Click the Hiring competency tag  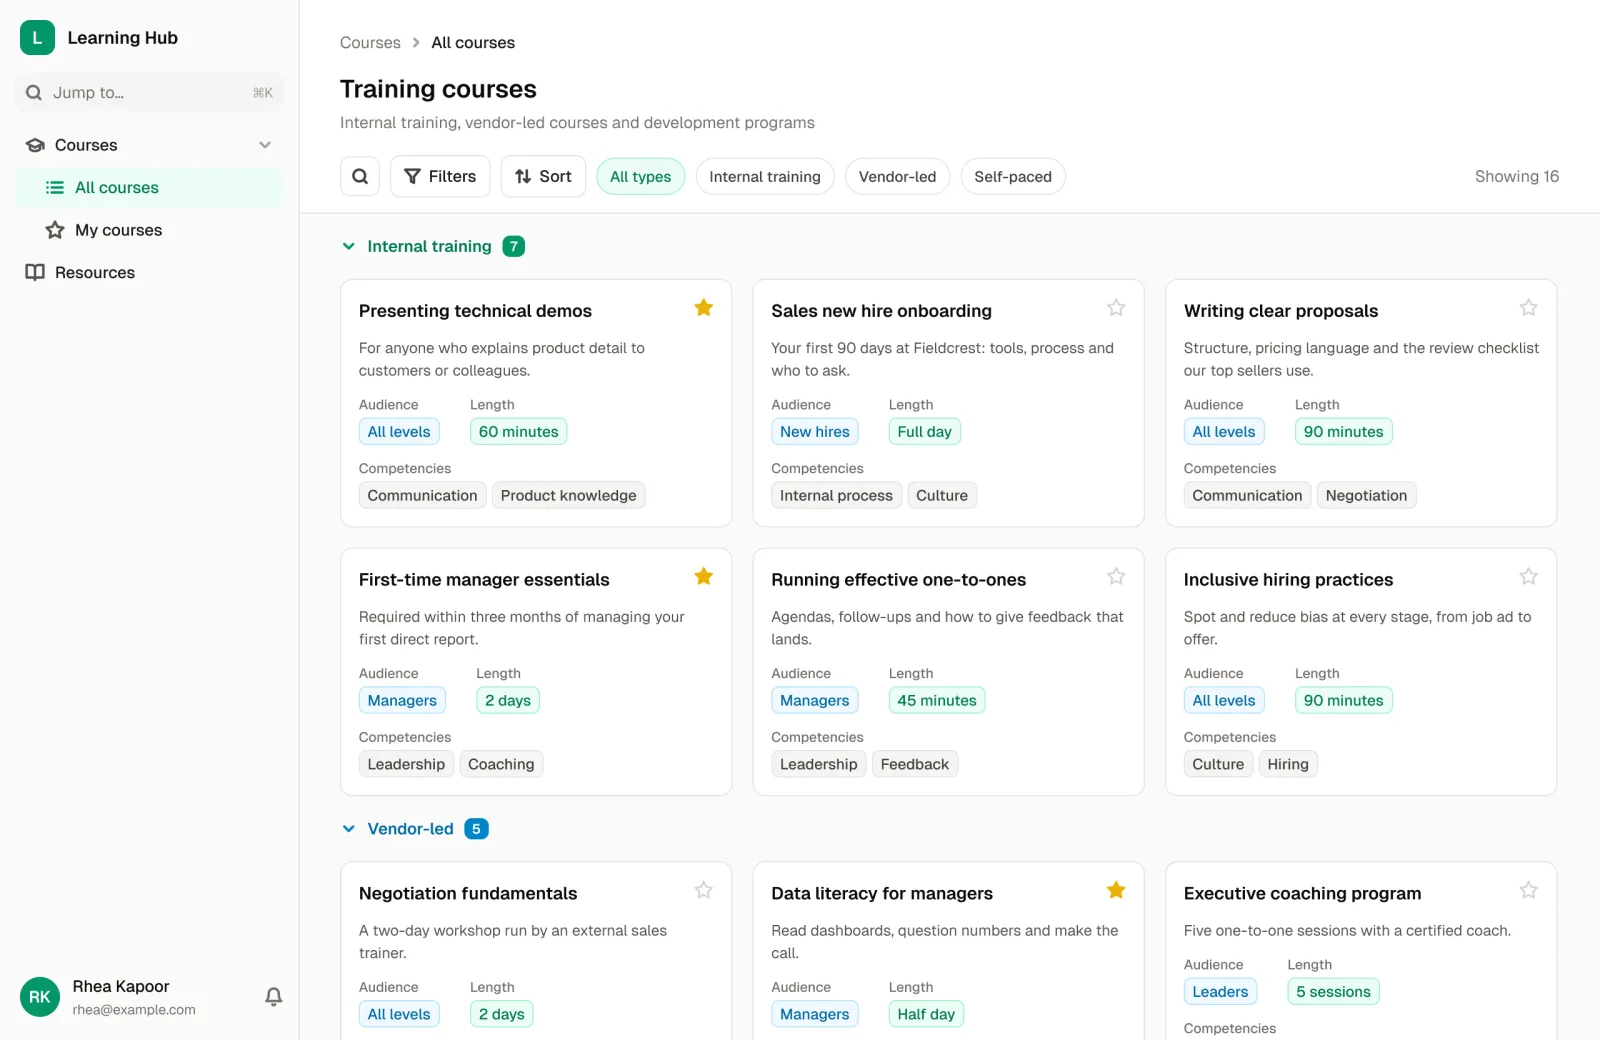[x=1288, y=764]
